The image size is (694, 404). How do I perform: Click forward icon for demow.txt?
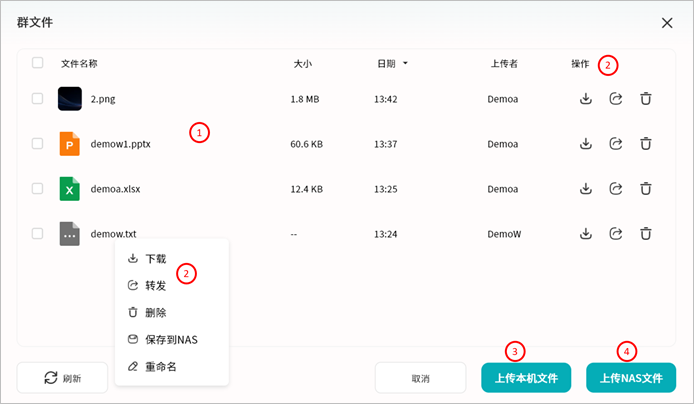616,234
